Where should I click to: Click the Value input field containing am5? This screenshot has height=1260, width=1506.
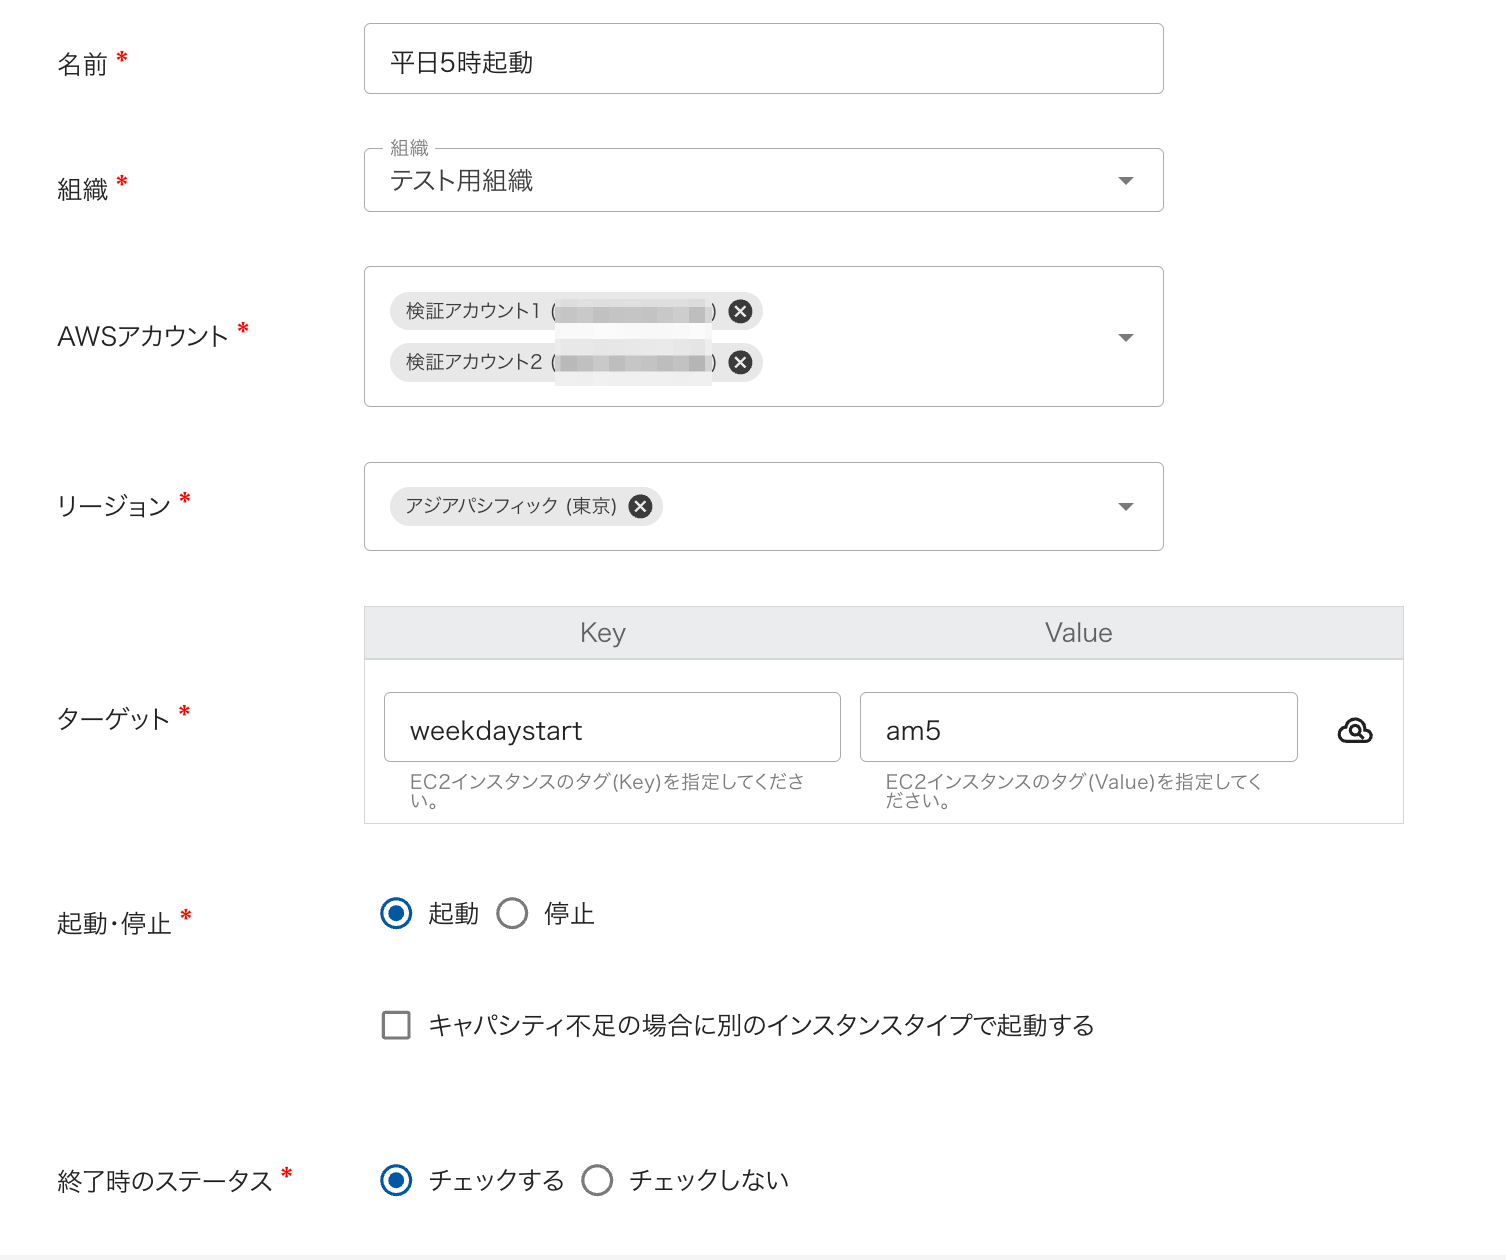[1079, 727]
